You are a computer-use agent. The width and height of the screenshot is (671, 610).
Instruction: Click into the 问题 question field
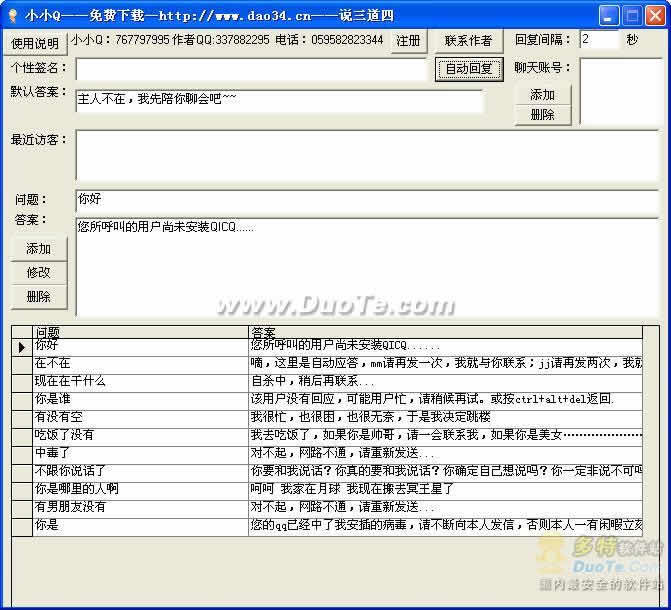tap(366, 201)
